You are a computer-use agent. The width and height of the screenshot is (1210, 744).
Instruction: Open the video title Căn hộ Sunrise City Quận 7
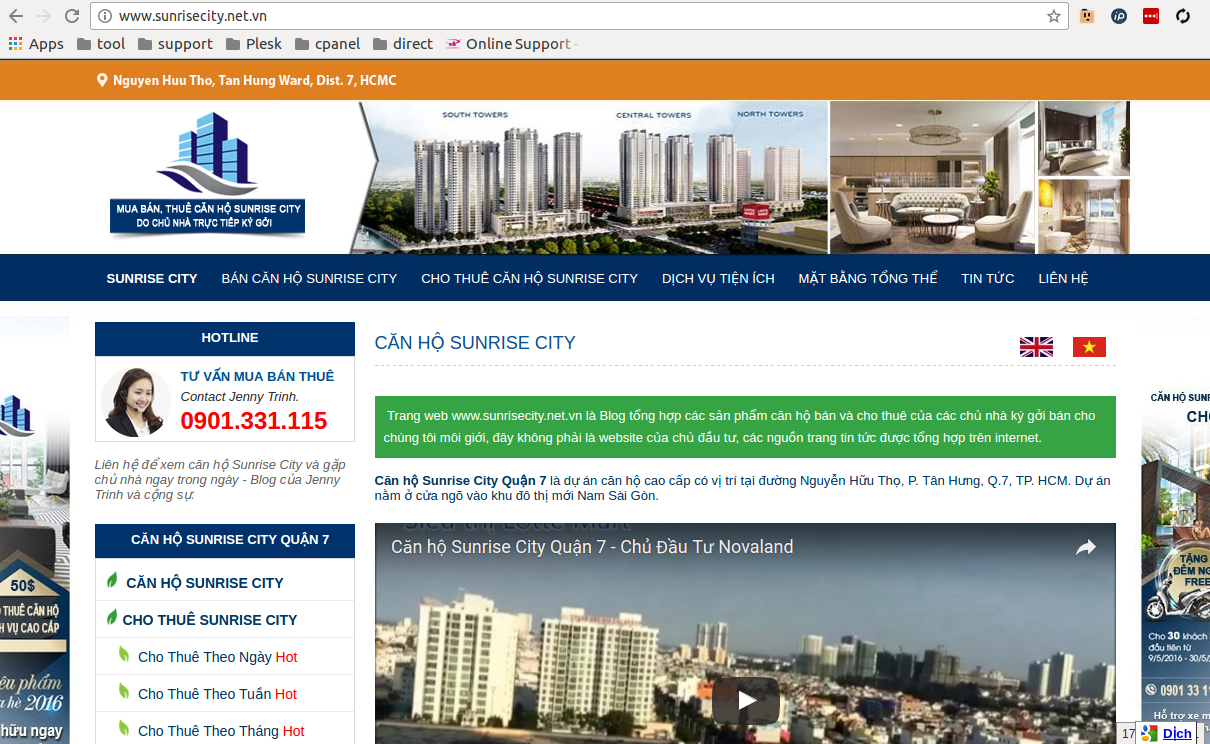tap(592, 547)
